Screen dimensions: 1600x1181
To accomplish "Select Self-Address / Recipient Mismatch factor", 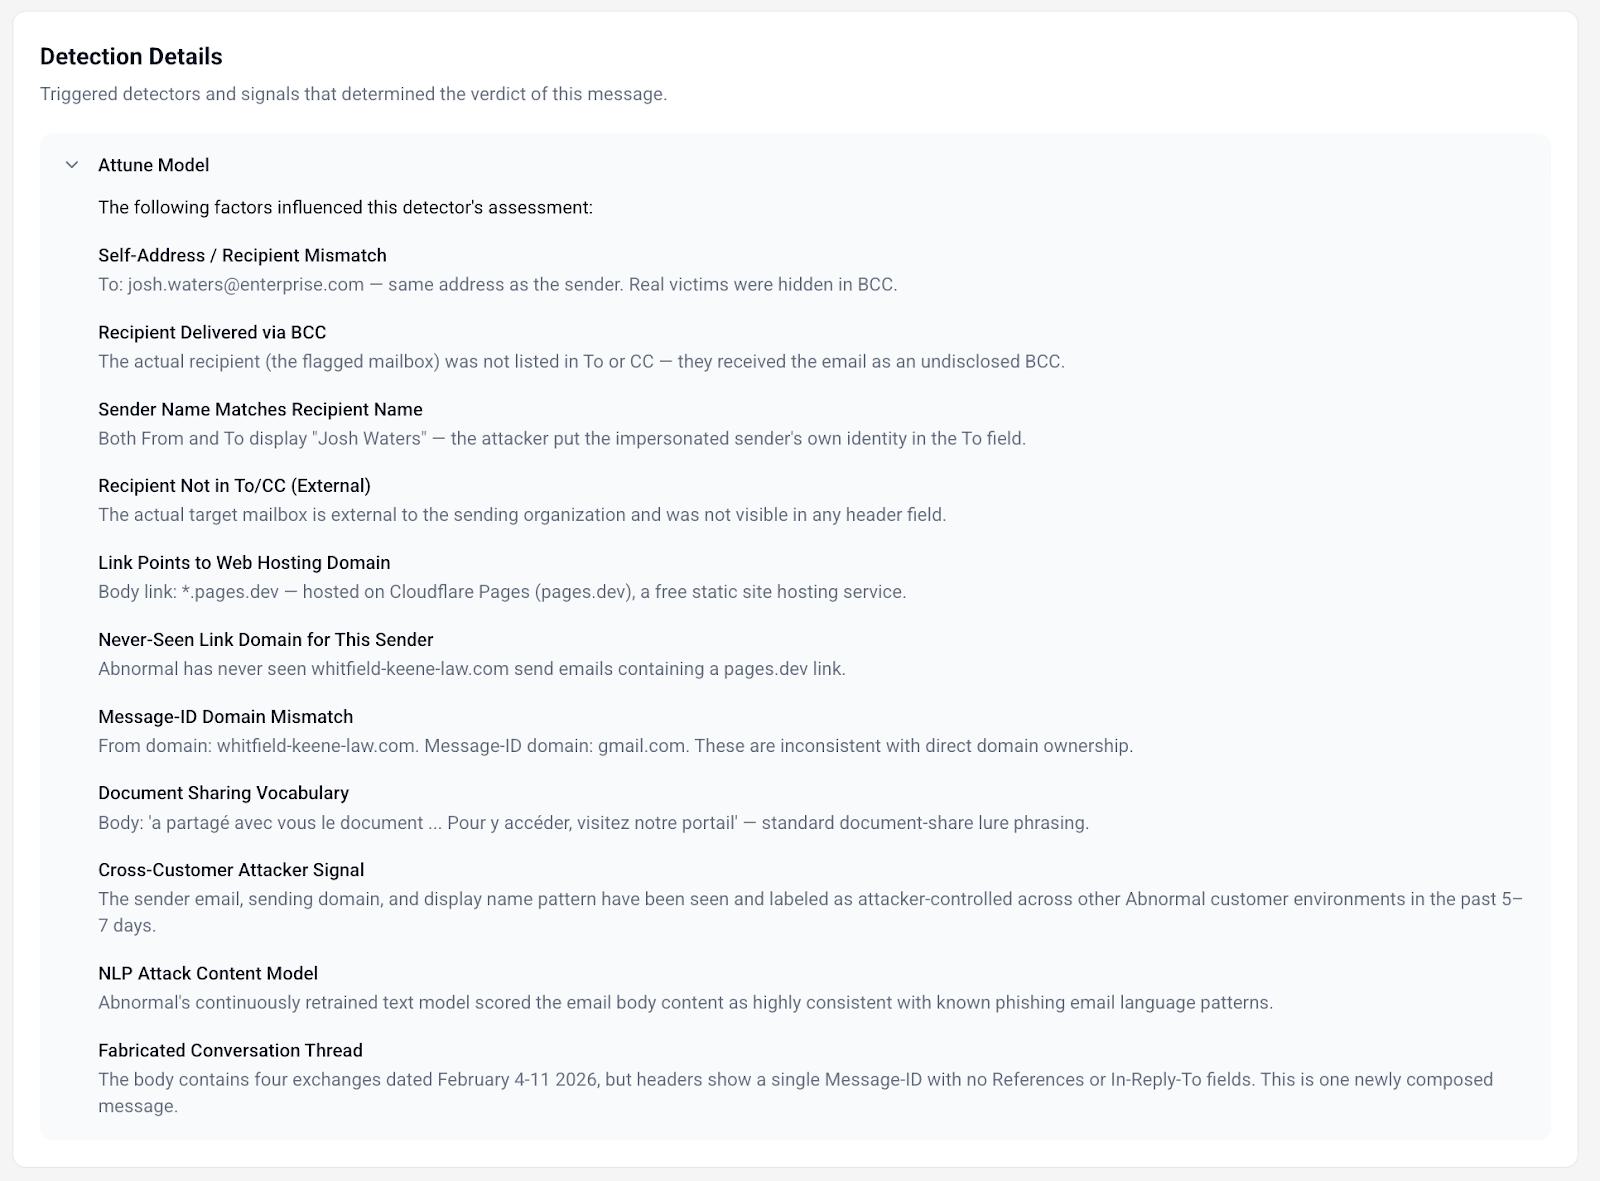I will click(242, 255).
